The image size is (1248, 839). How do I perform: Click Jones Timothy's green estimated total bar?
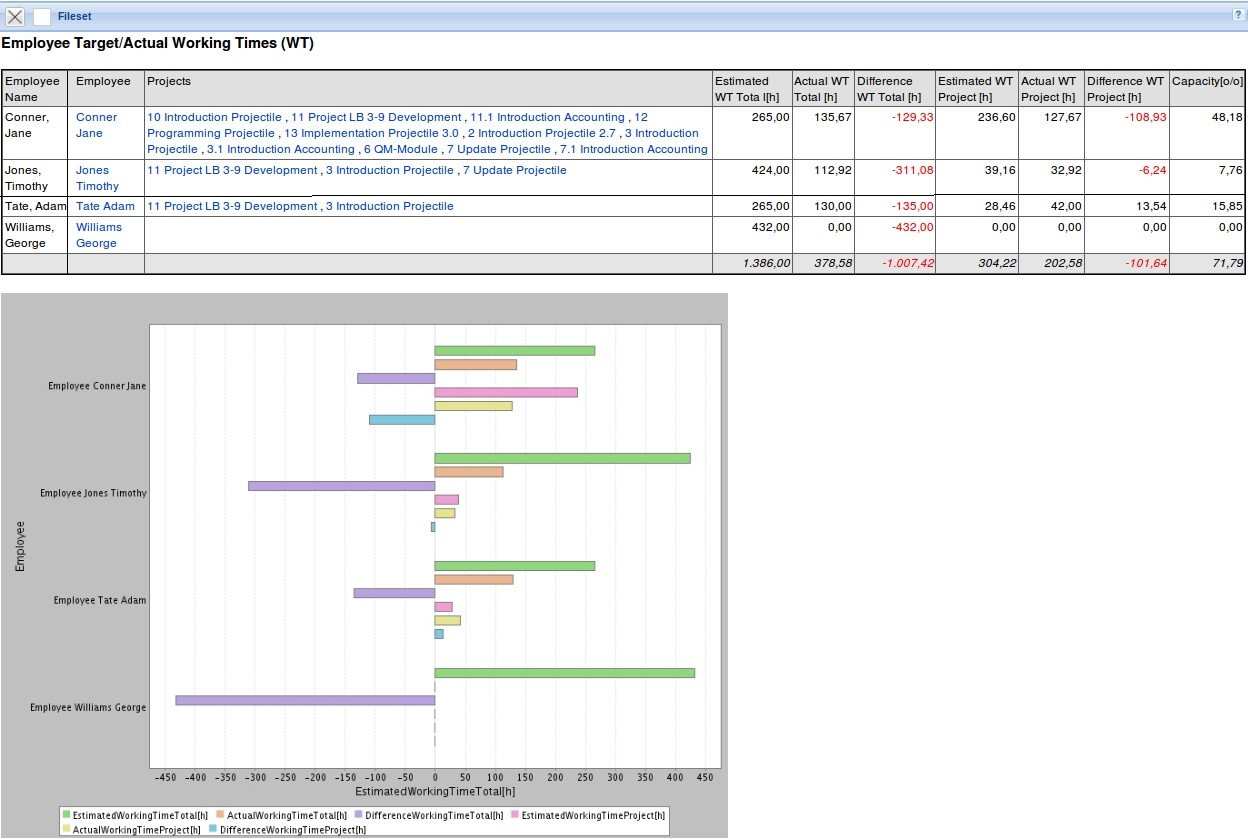562,458
